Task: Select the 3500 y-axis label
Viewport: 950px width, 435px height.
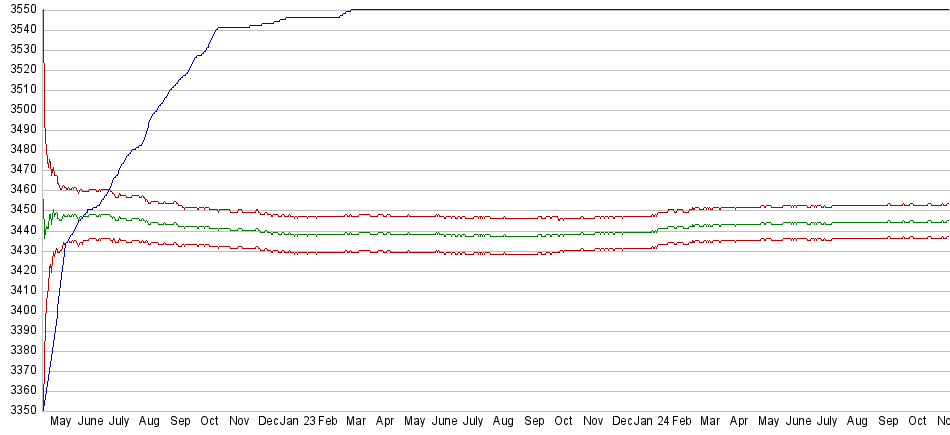Action: point(19,110)
